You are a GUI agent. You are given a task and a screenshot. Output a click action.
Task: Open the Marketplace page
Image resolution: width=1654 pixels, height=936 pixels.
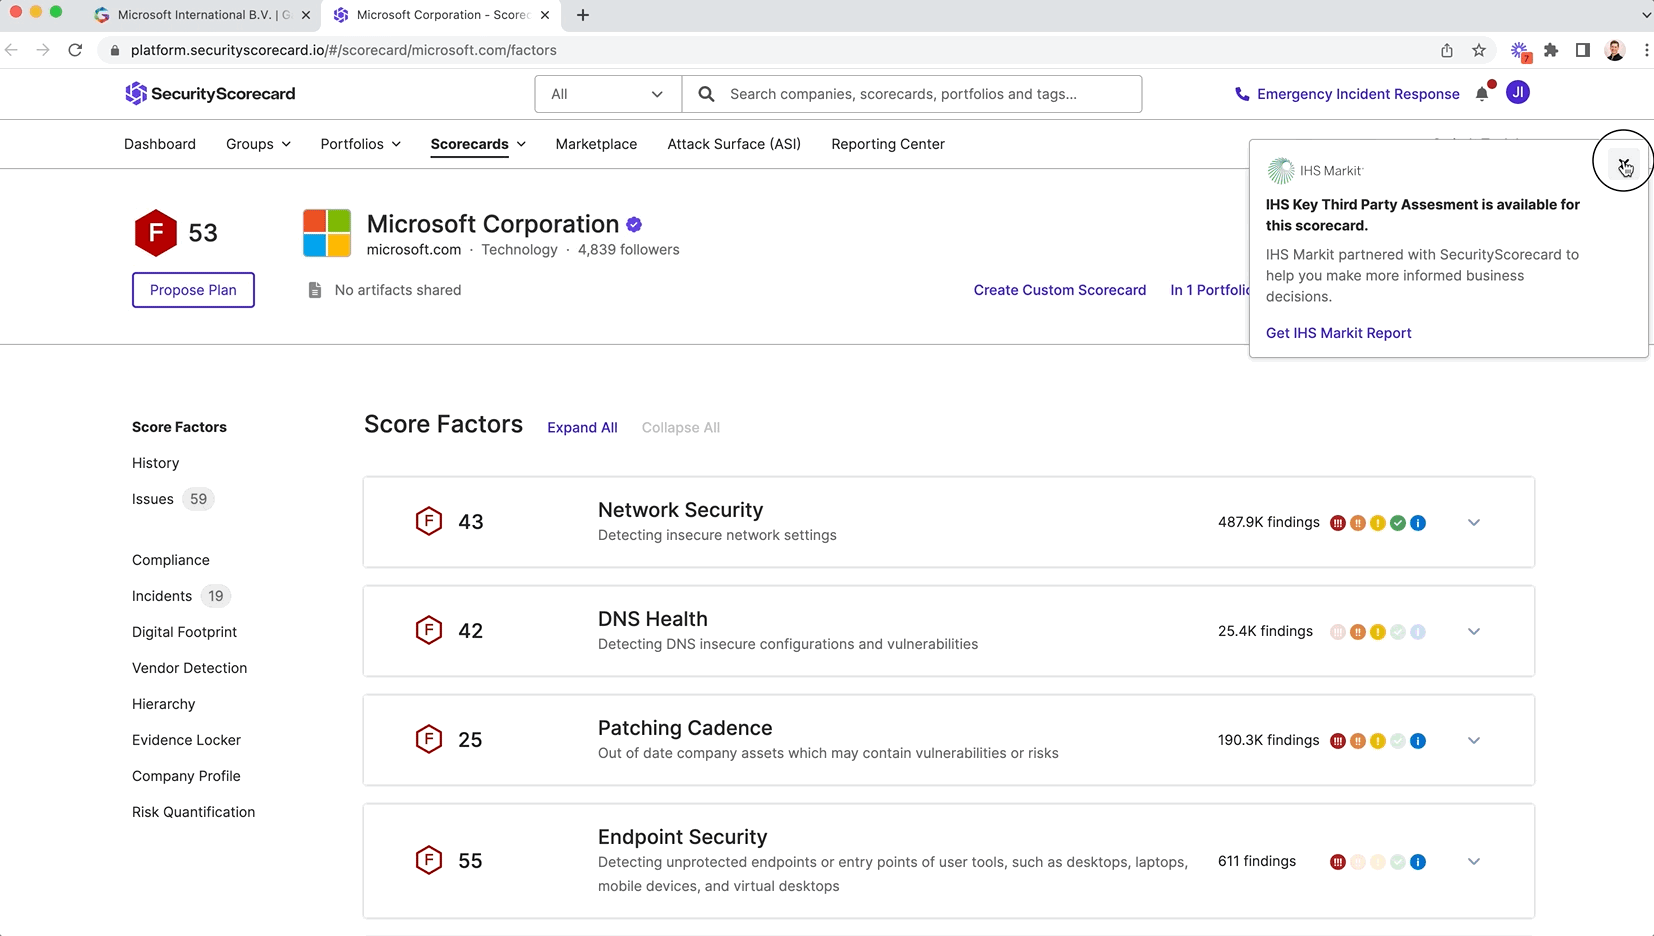coord(596,144)
